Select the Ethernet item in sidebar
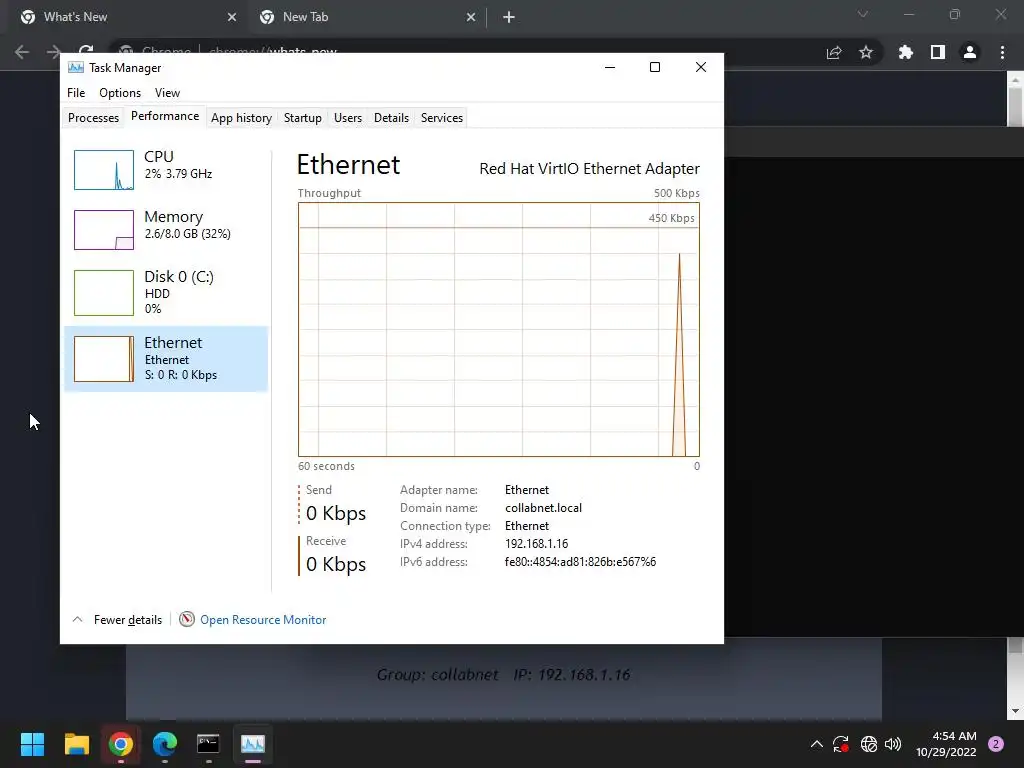The height and width of the screenshot is (768, 1024). click(166, 359)
